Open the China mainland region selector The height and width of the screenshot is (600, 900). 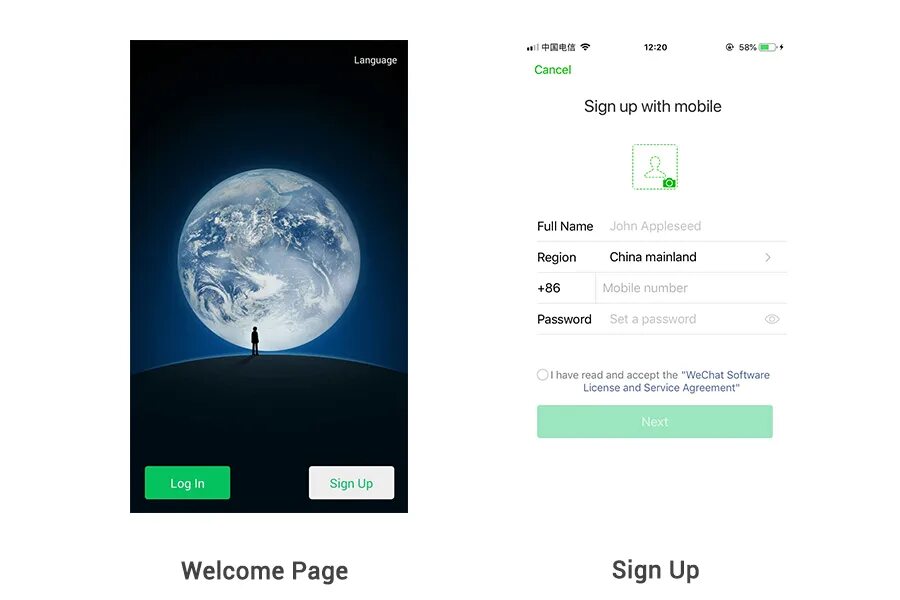[662, 257]
